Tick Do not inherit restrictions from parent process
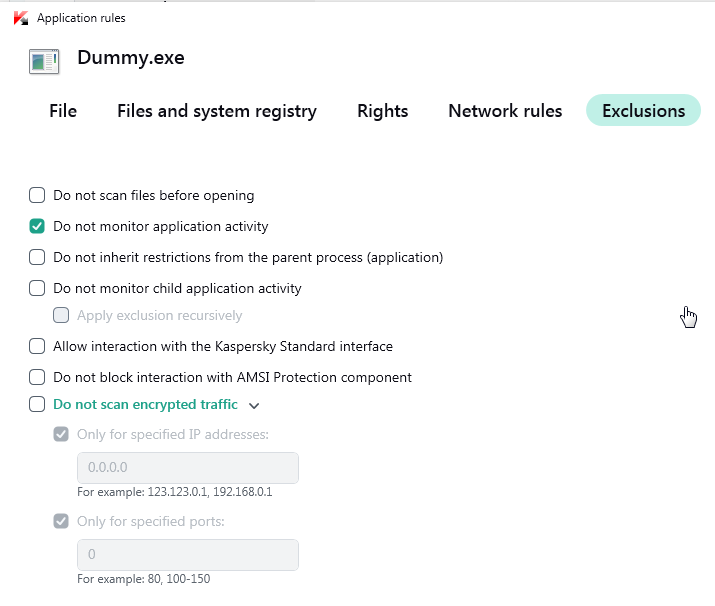This screenshot has width=715, height=606. click(37, 257)
